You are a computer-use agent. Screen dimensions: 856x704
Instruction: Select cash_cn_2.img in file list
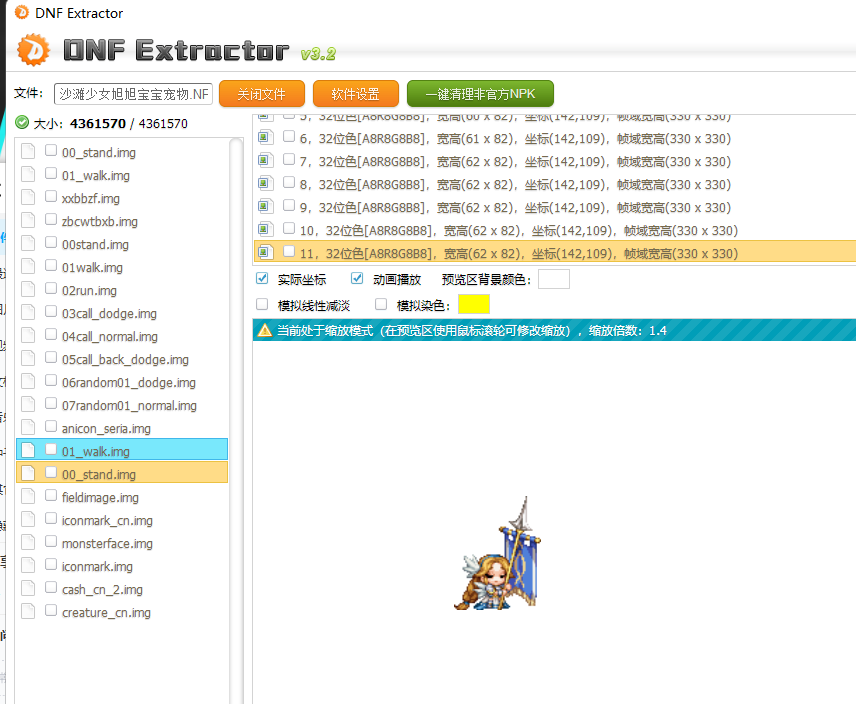pos(102,589)
